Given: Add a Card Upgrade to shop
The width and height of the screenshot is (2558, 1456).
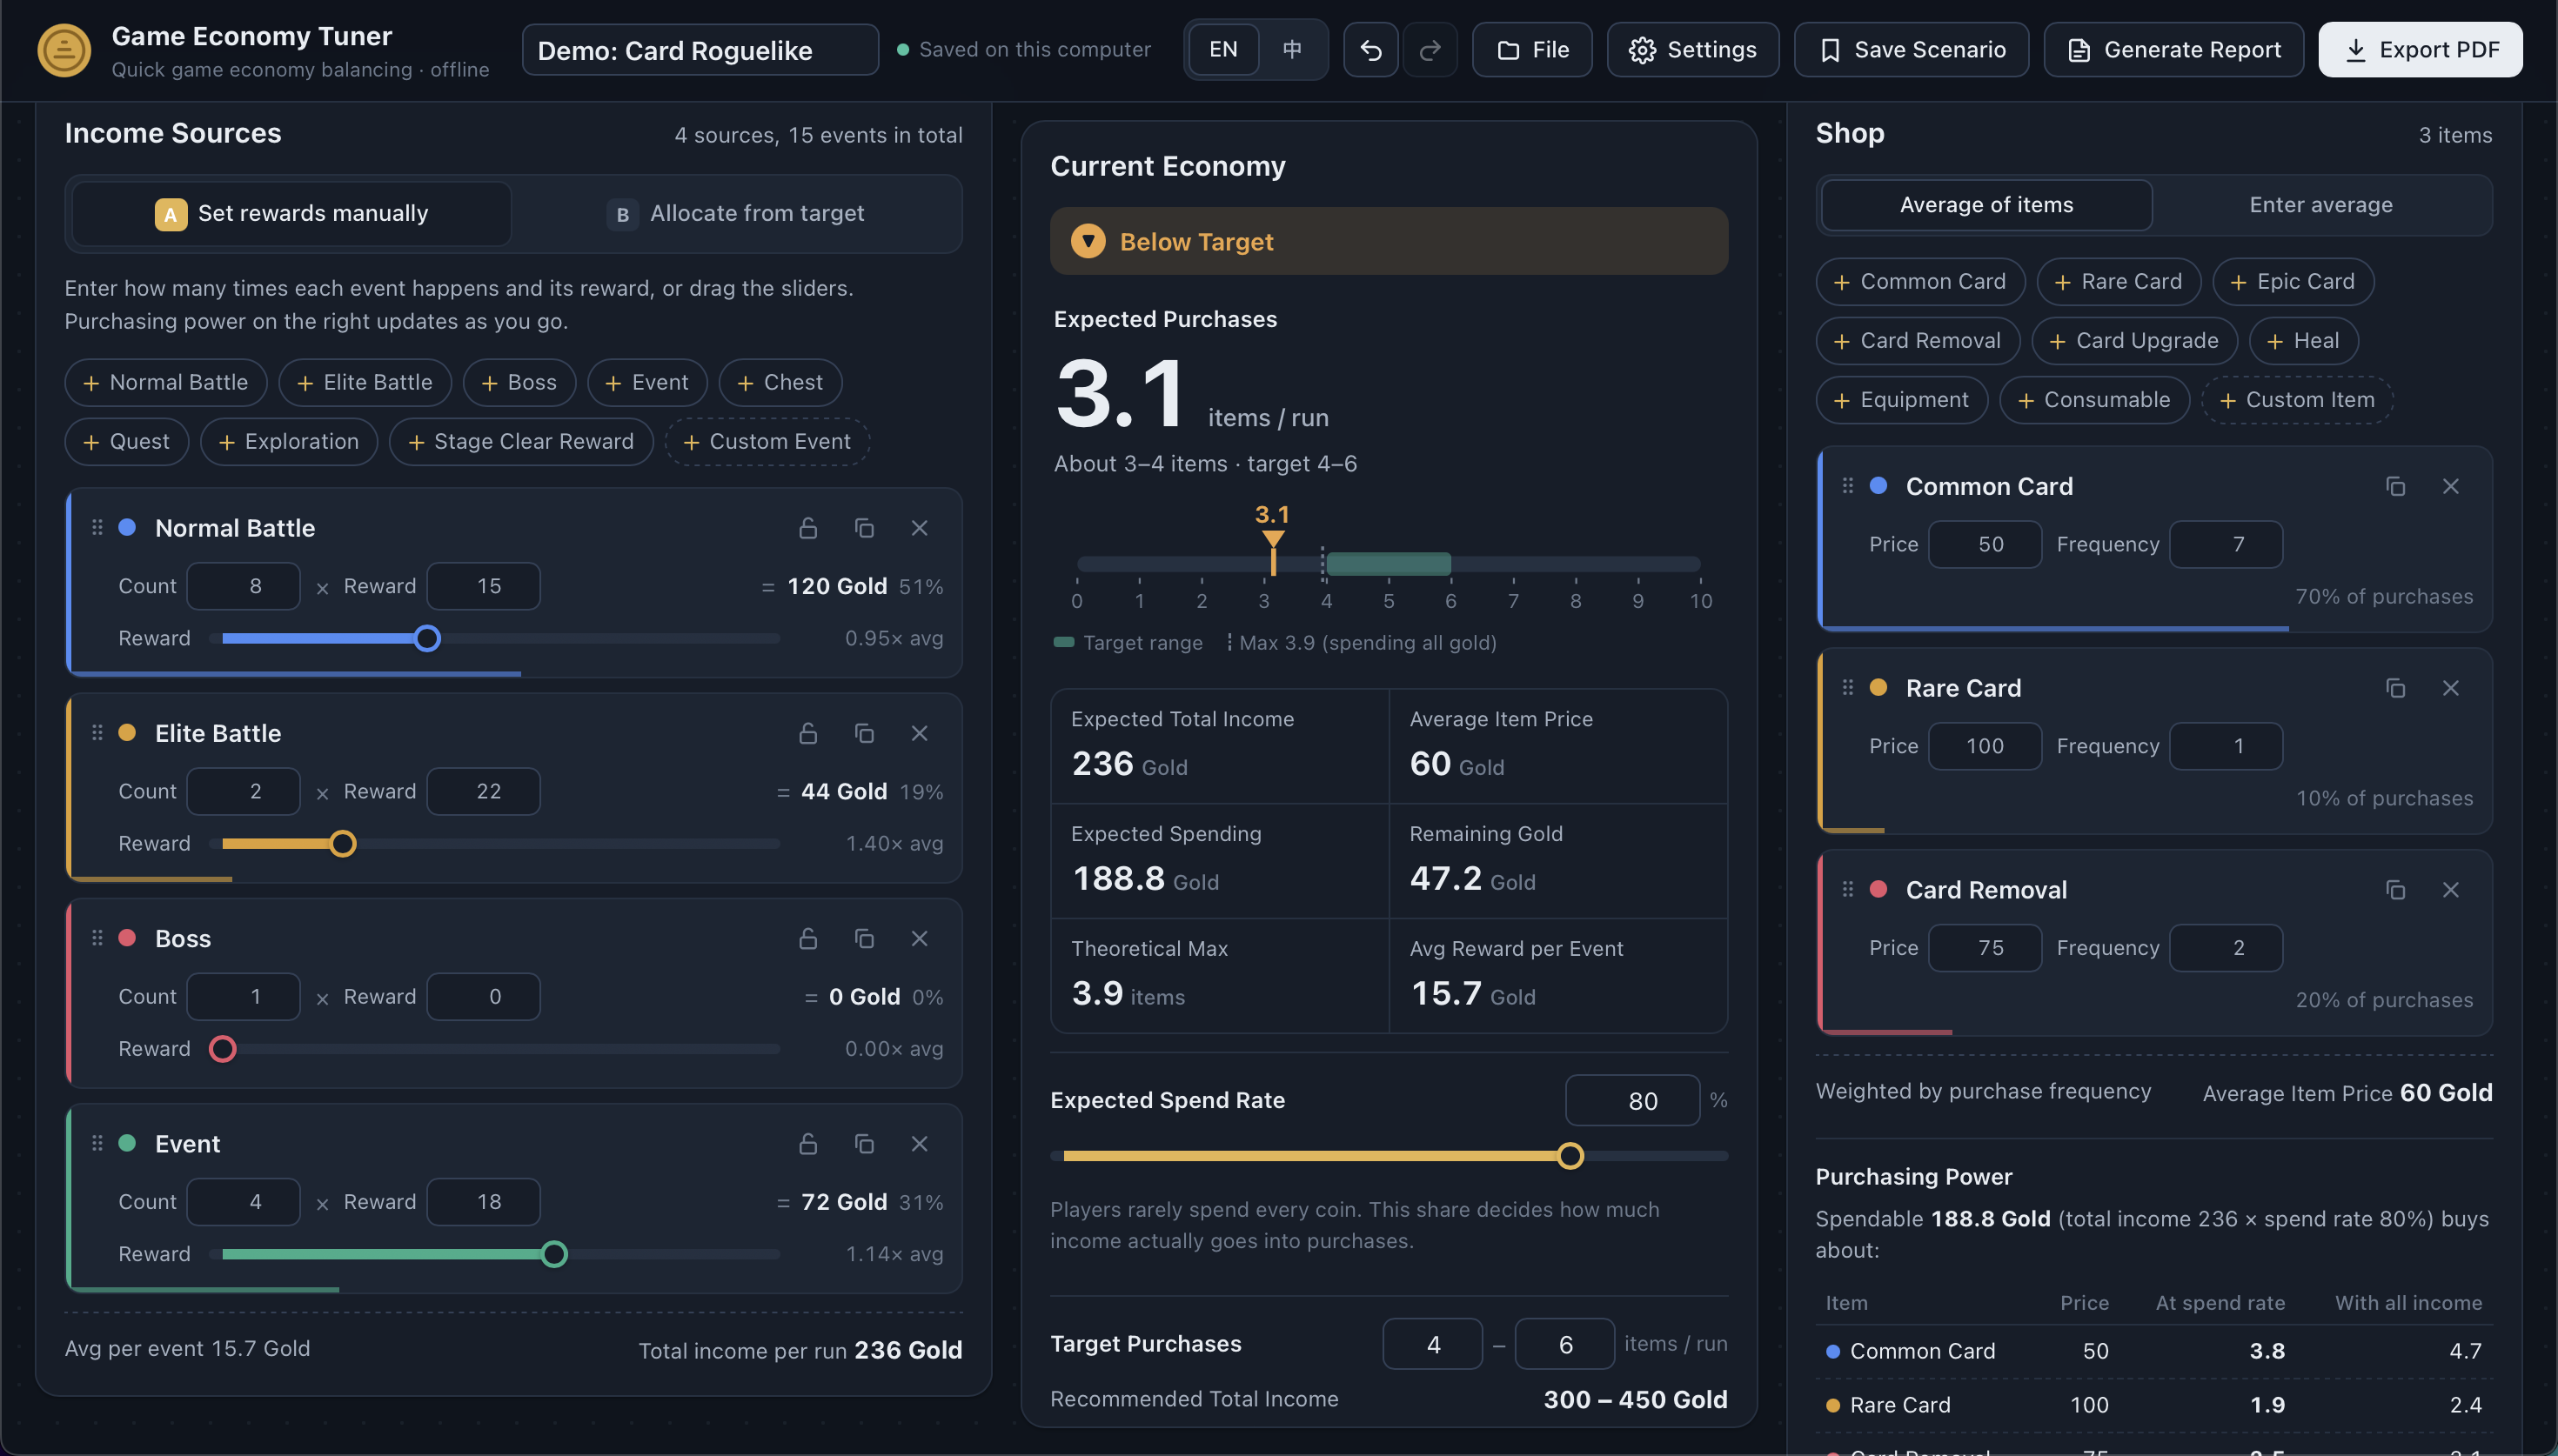Looking at the screenshot, I should point(2134,341).
